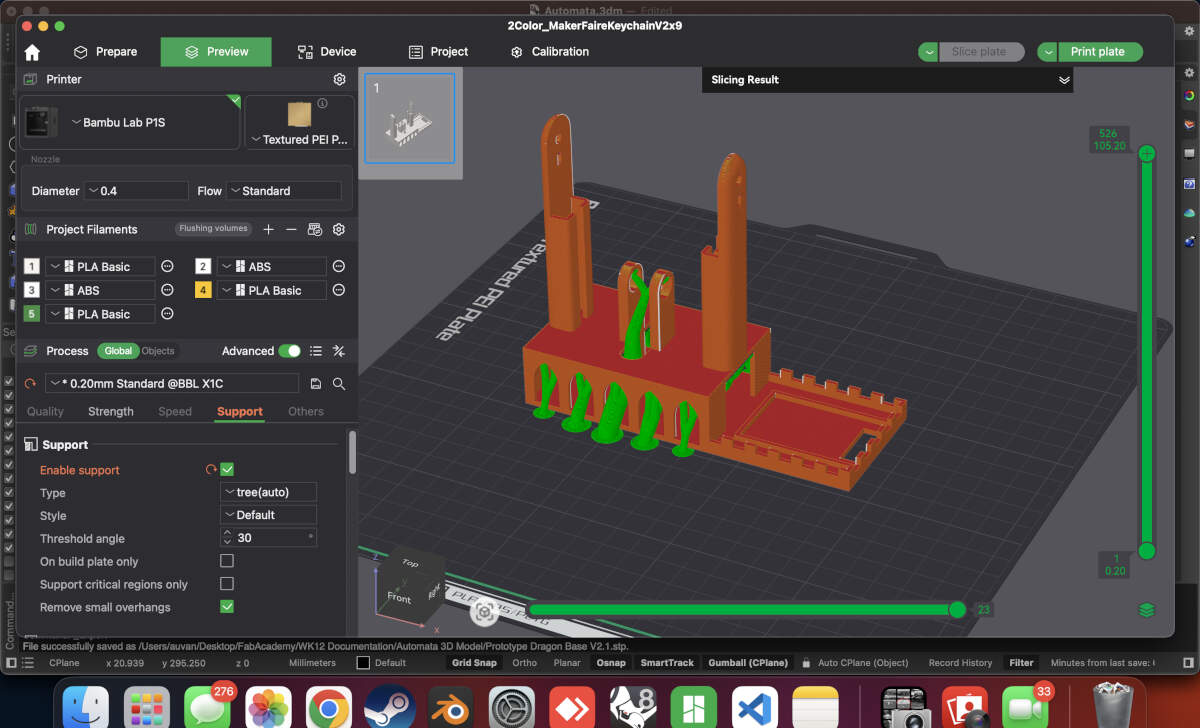The image size is (1200, 728).
Task: Open the process settings list icon
Action: [x=316, y=351]
